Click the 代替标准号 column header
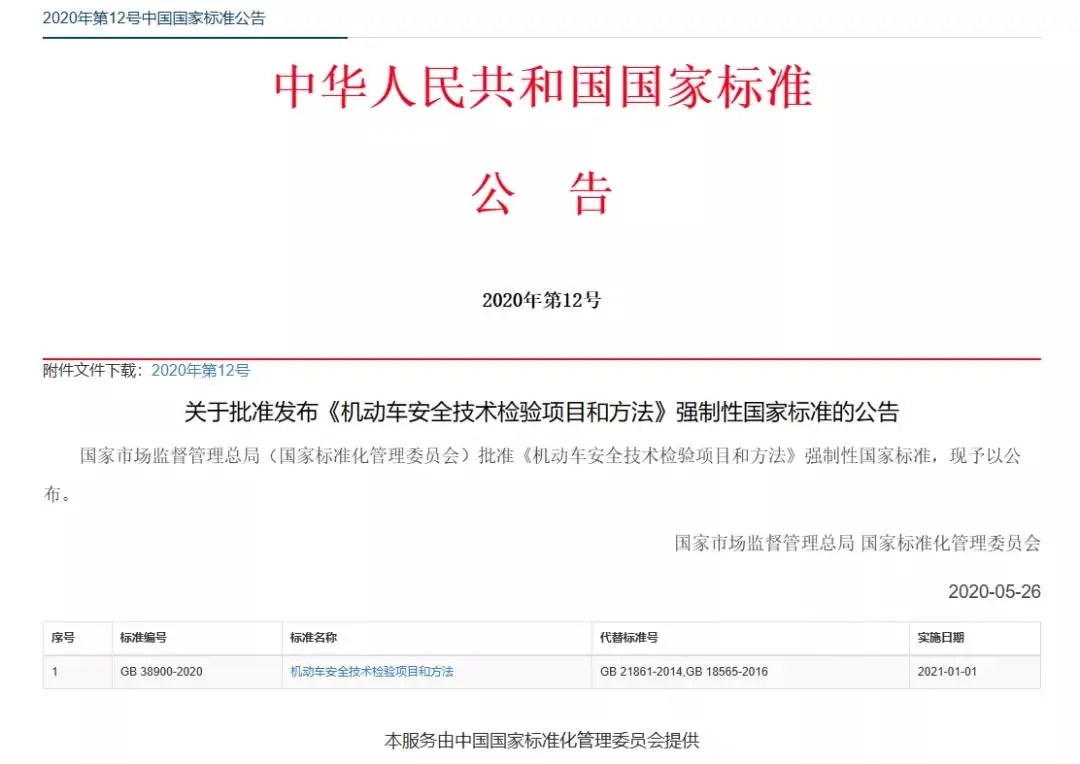 (x=628, y=637)
